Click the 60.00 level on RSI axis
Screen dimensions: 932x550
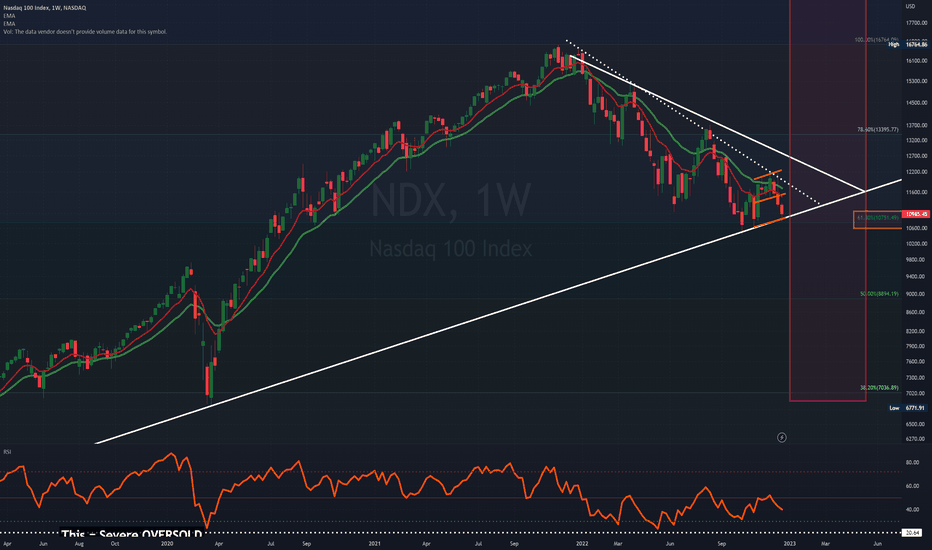point(912,486)
